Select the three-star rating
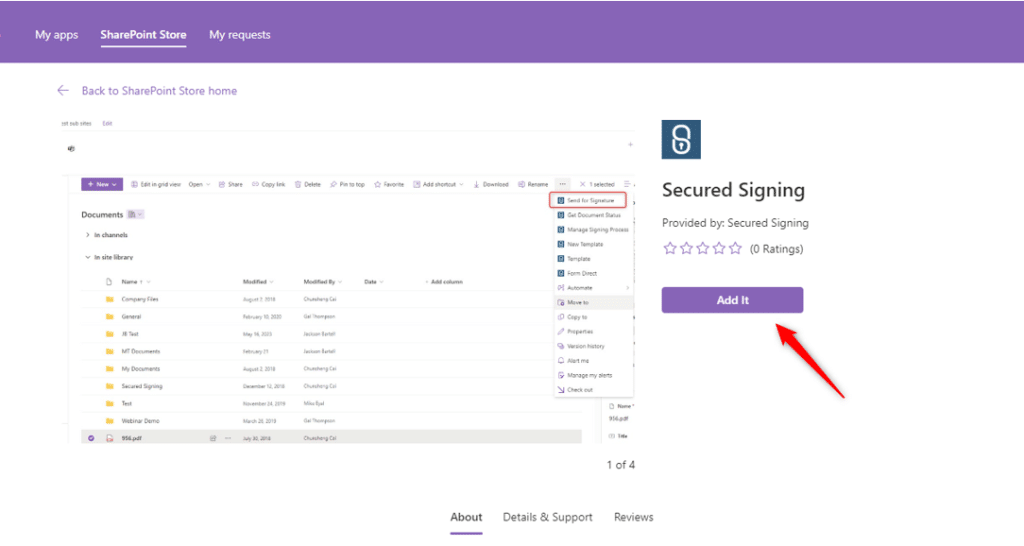1024x546 pixels. click(x=703, y=248)
